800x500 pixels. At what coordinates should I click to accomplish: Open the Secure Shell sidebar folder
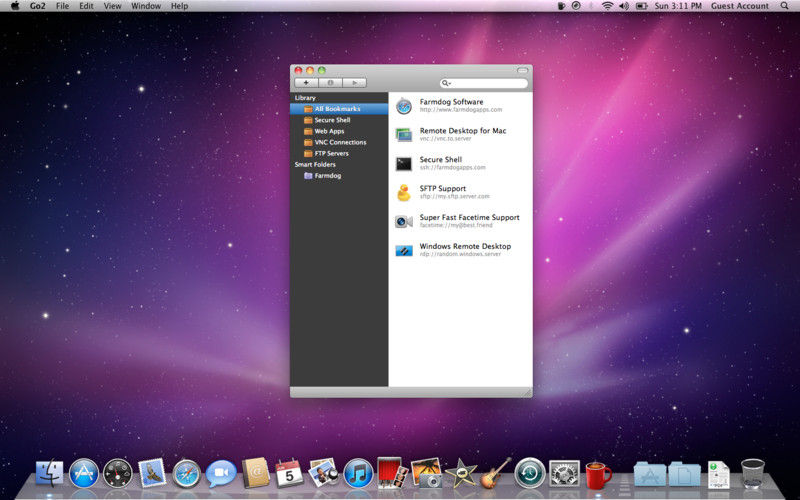[x=332, y=120]
